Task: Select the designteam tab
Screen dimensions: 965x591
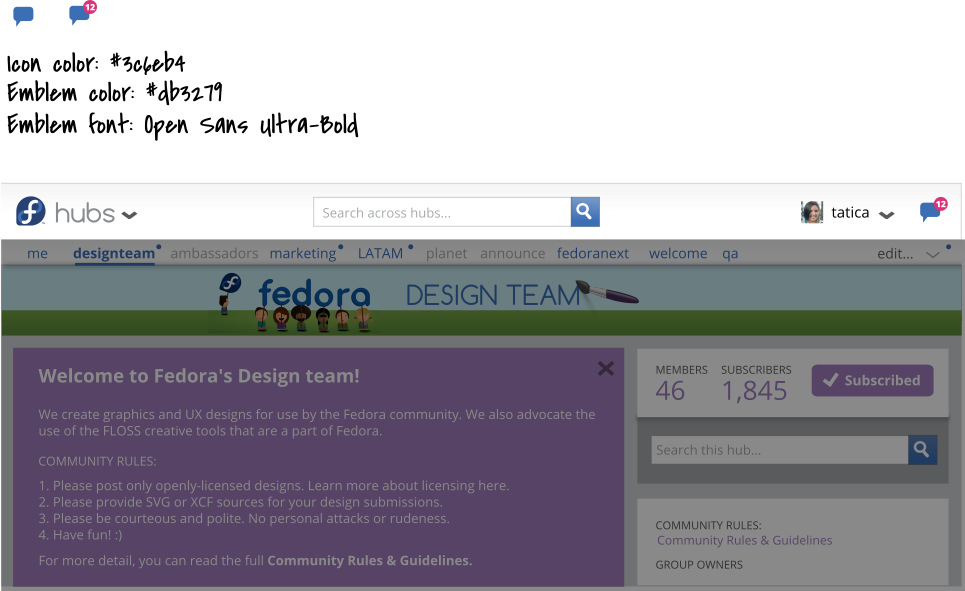Action: 114,253
